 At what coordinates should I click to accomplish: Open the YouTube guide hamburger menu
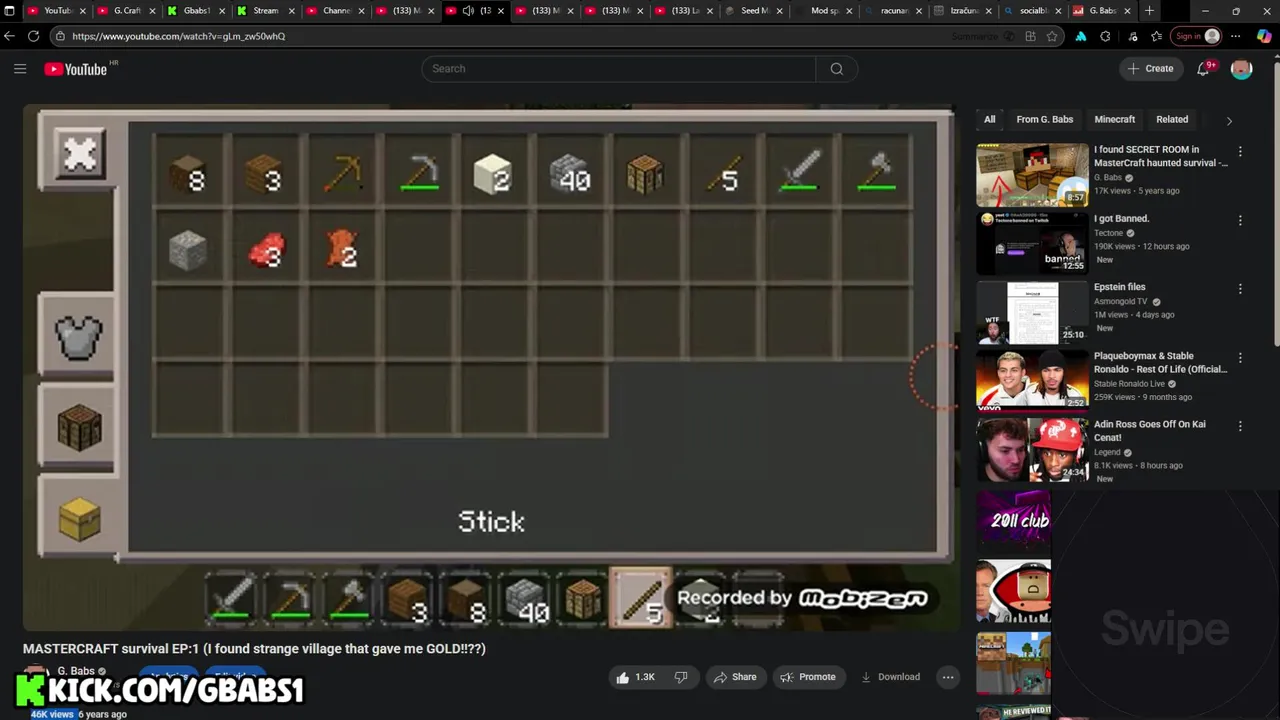click(20, 69)
